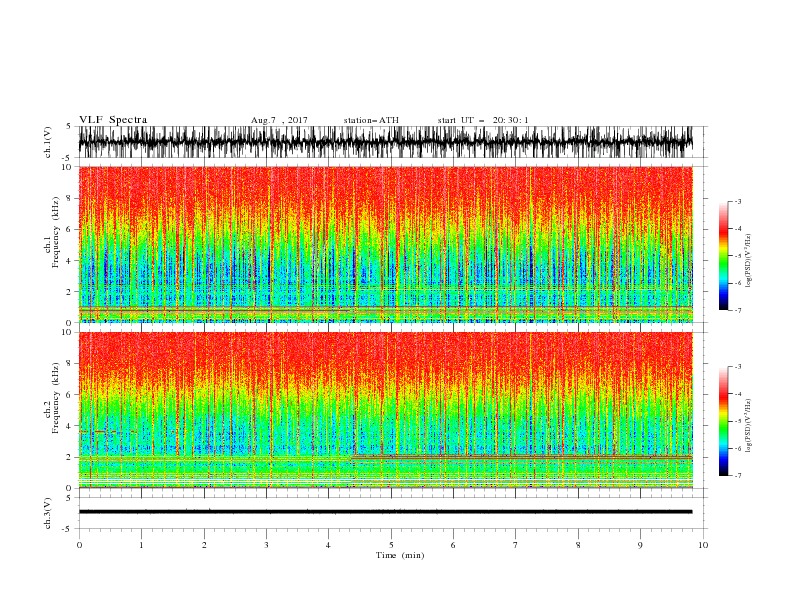Click the "station=ATH" header label
Screen dimensions: 792x612
point(371,120)
